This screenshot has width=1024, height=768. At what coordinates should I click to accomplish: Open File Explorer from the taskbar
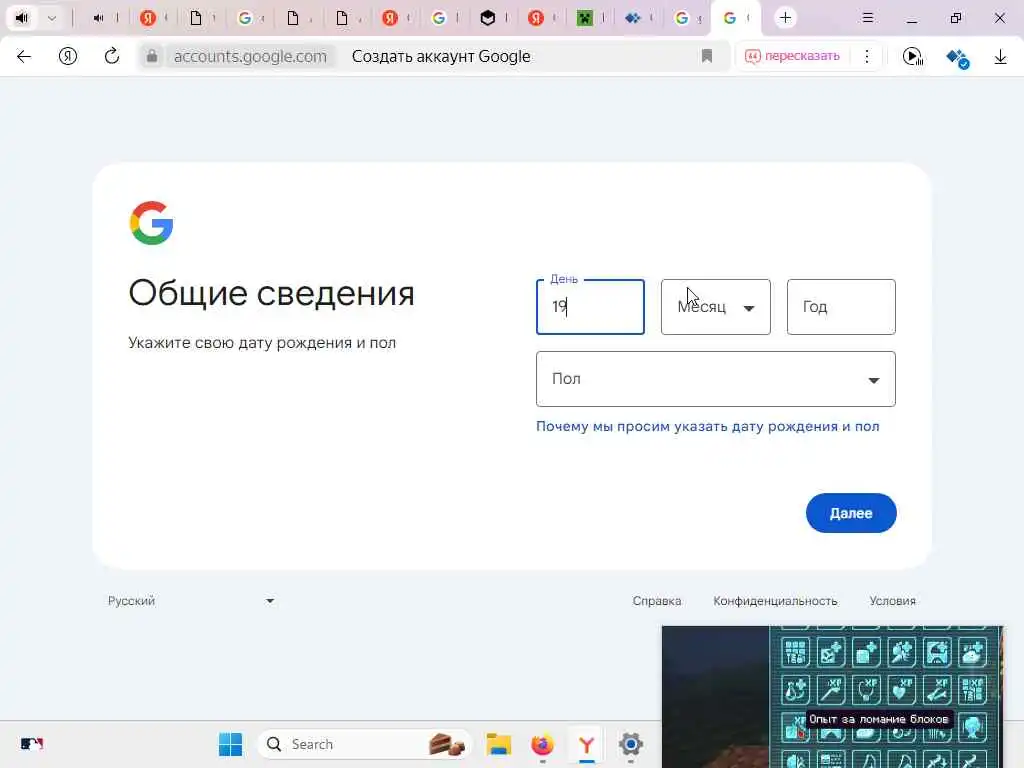[x=498, y=744]
